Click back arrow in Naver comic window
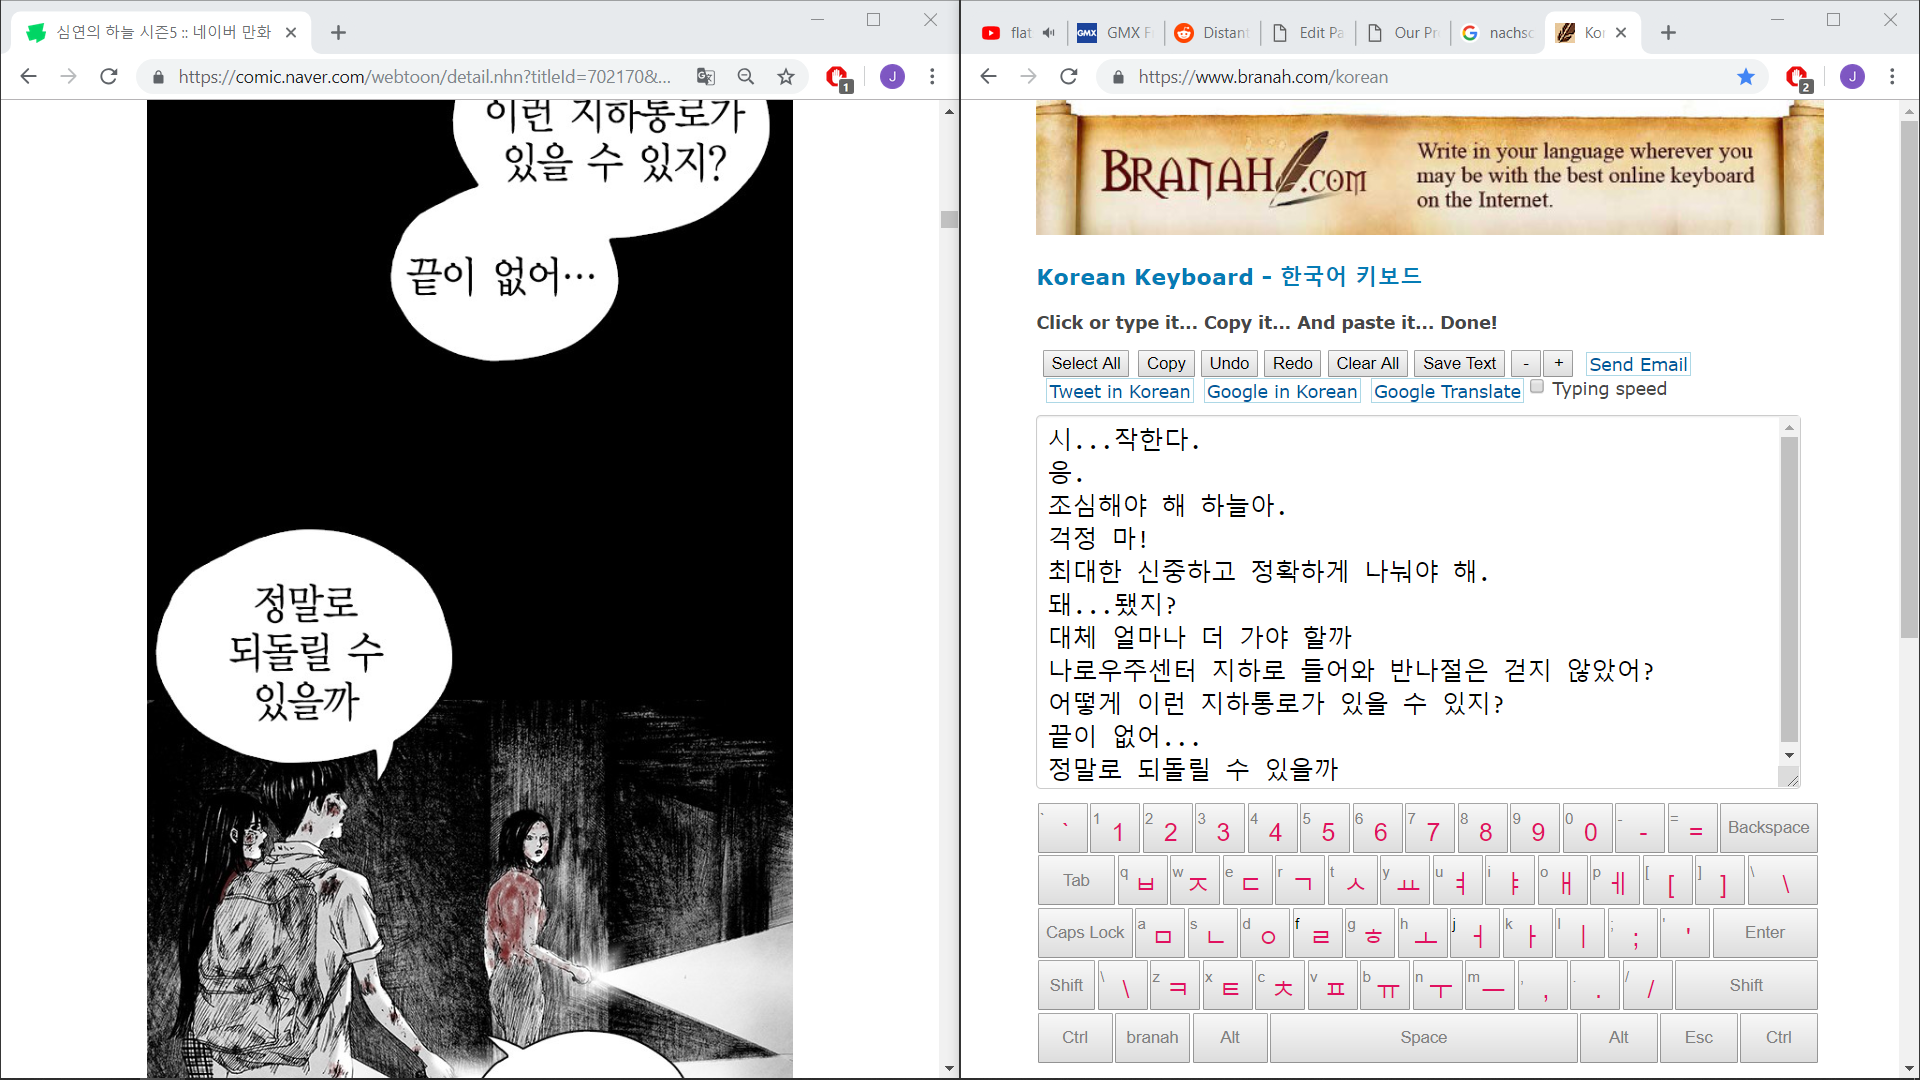Screen dimensions: 1920x1080 [x=28, y=77]
